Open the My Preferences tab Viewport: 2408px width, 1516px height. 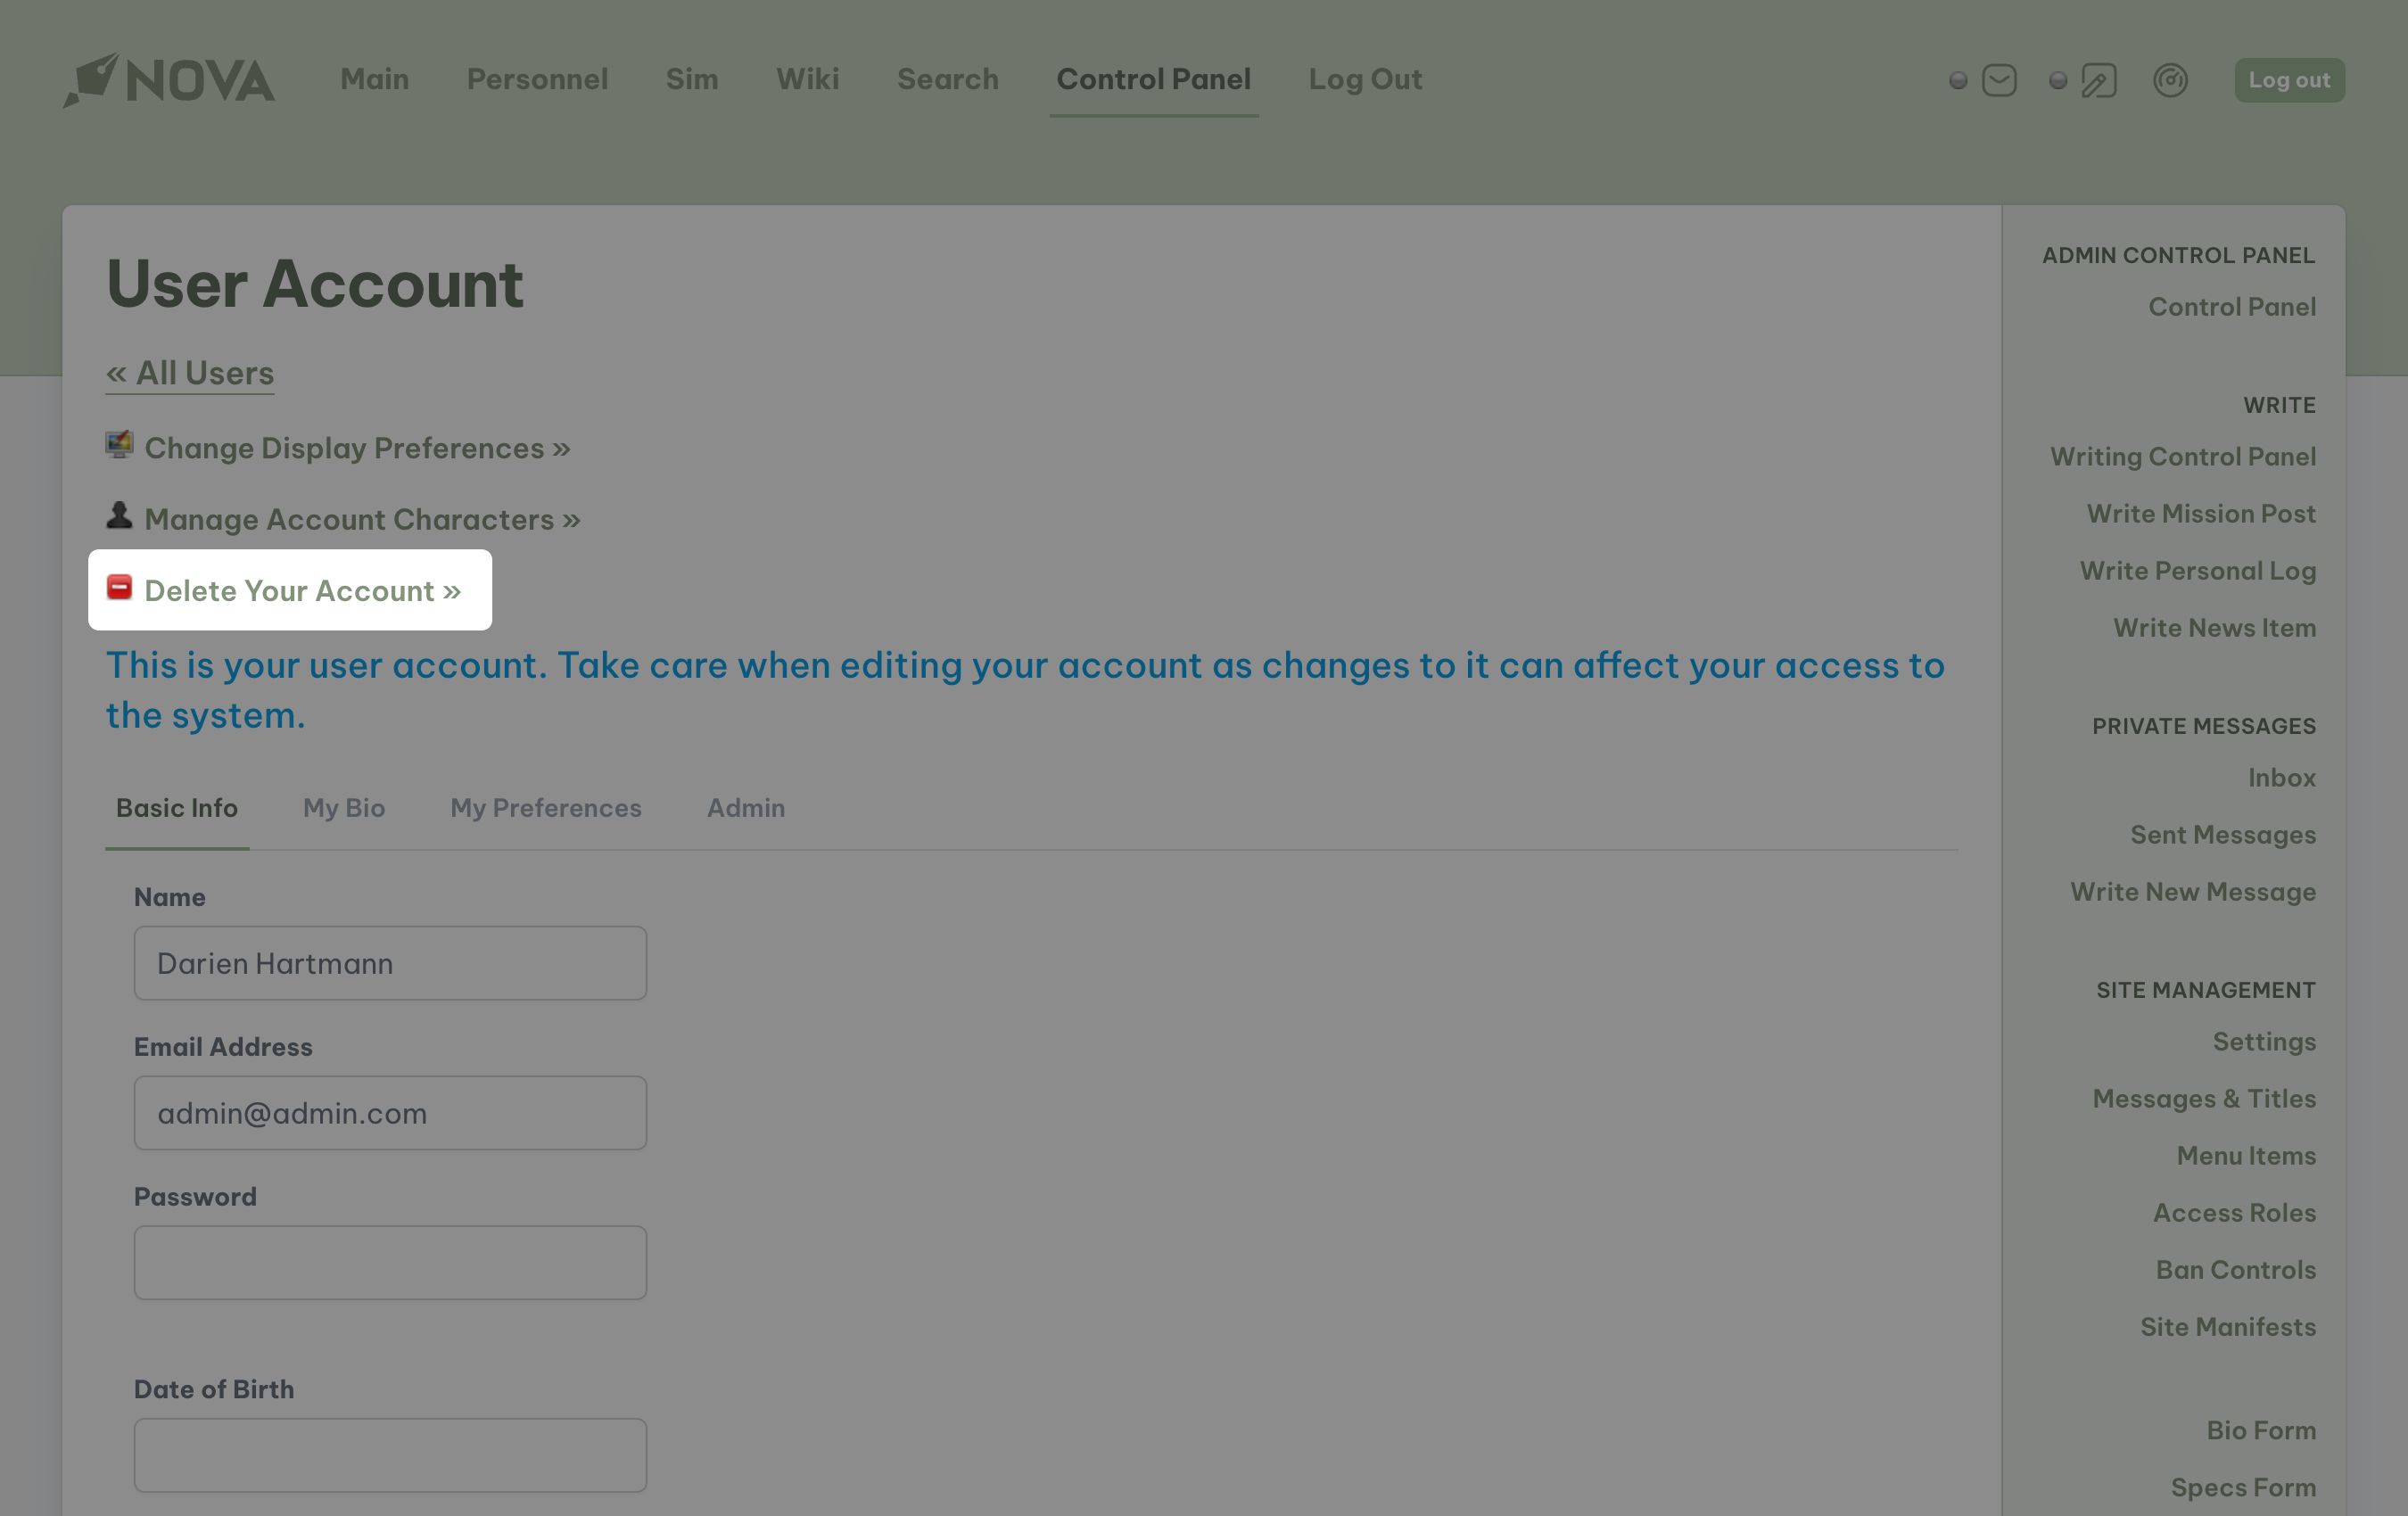(545, 808)
